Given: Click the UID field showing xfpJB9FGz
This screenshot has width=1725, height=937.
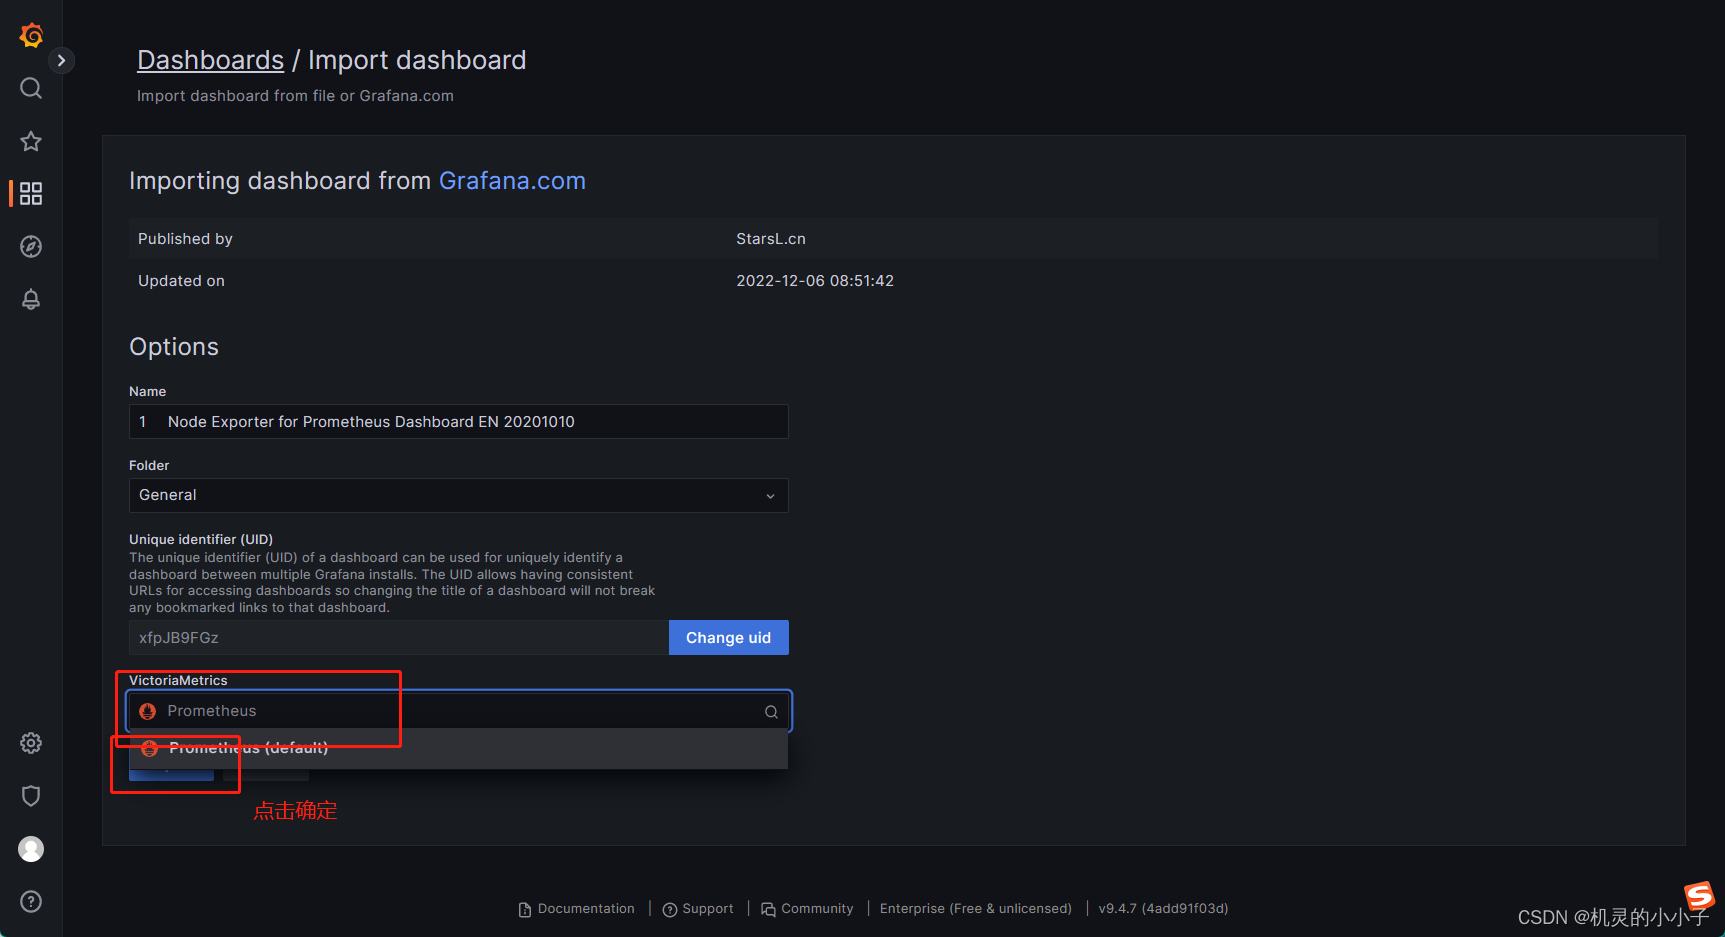Looking at the screenshot, I should 399,638.
